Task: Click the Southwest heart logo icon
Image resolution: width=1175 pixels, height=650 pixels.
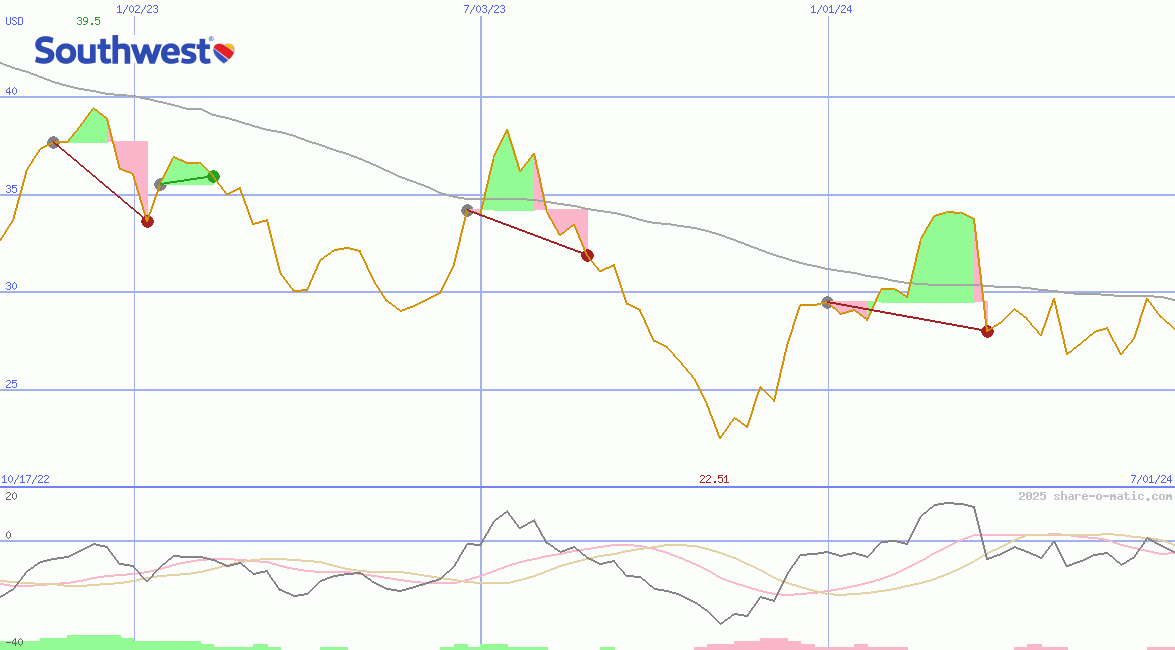Action: click(x=224, y=51)
